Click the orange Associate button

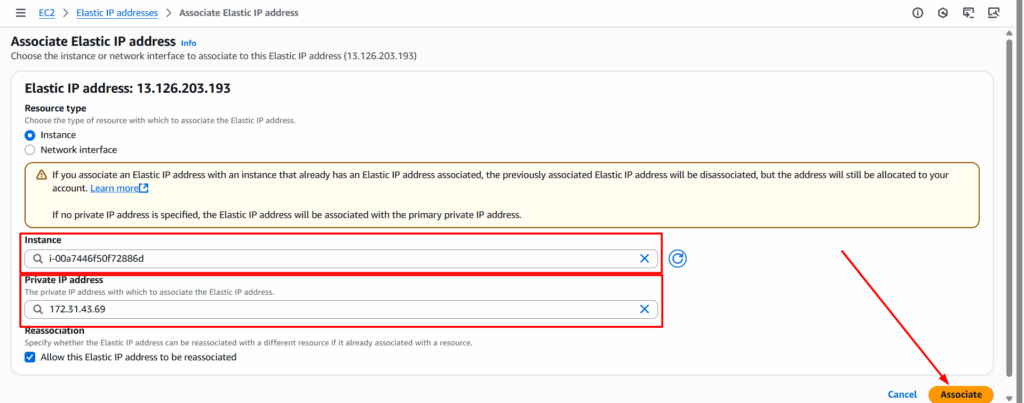[x=961, y=395]
